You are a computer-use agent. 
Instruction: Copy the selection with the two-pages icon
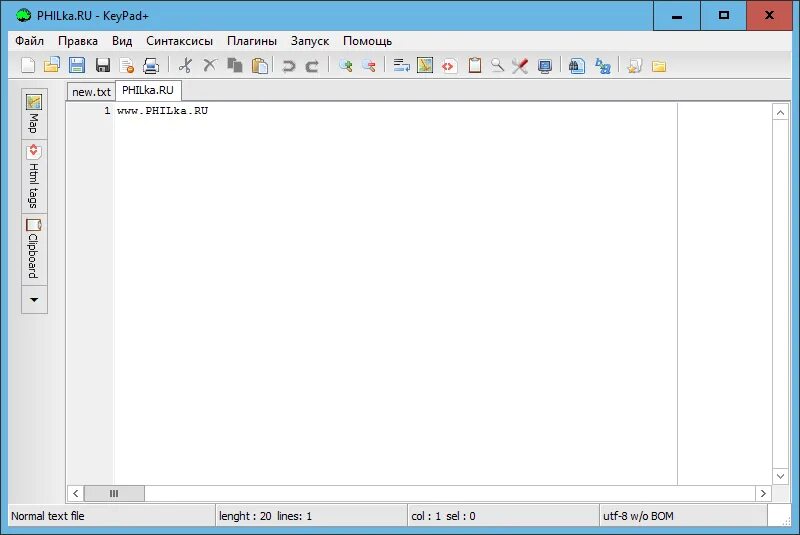(x=235, y=65)
